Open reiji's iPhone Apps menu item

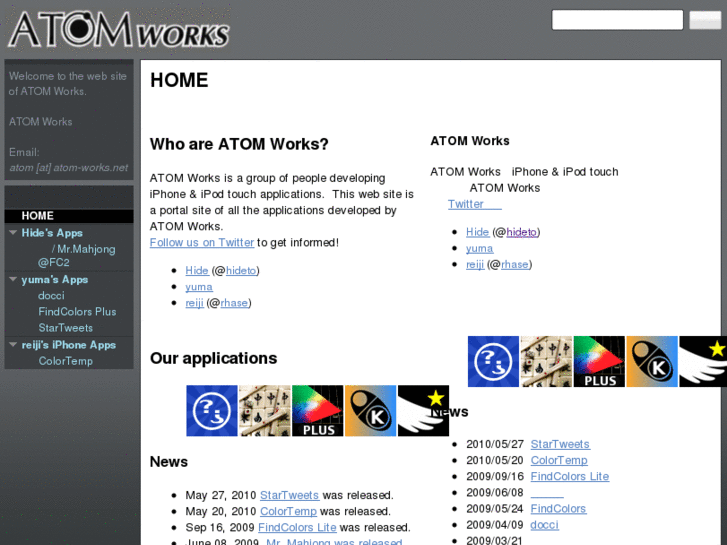coord(69,345)
